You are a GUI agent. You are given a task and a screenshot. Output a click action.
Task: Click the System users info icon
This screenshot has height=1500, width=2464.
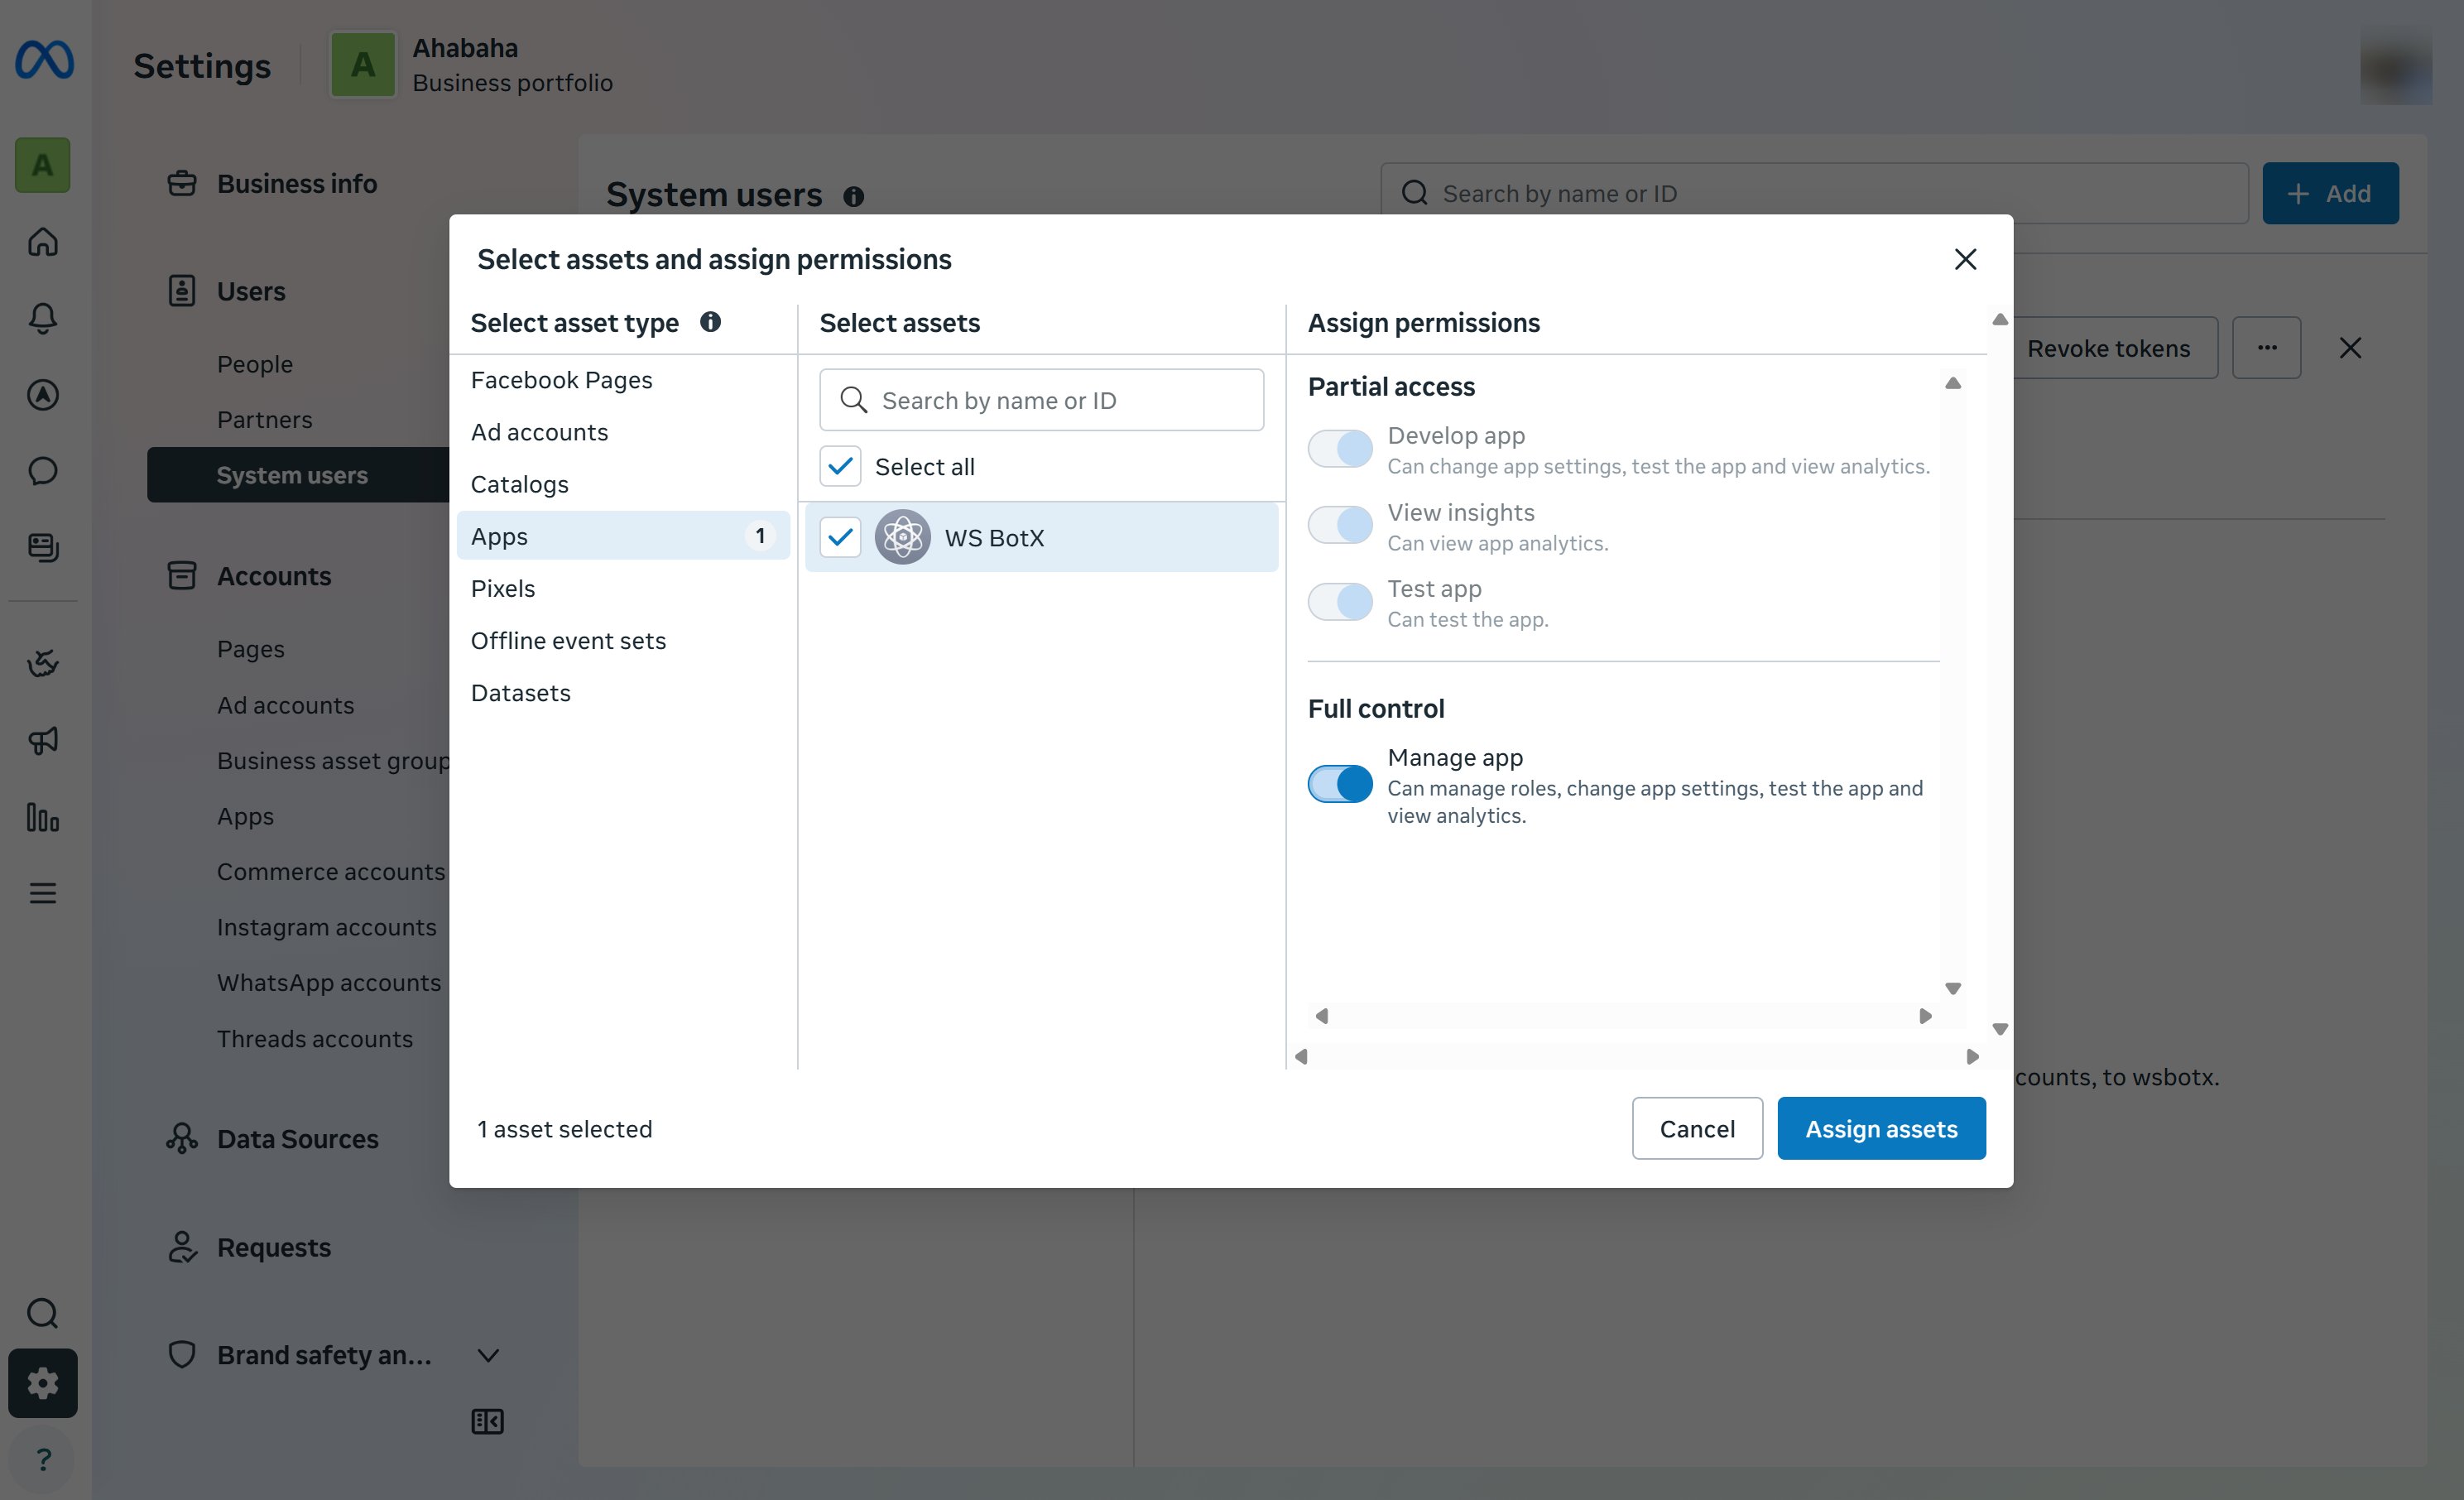click(853, 196)
